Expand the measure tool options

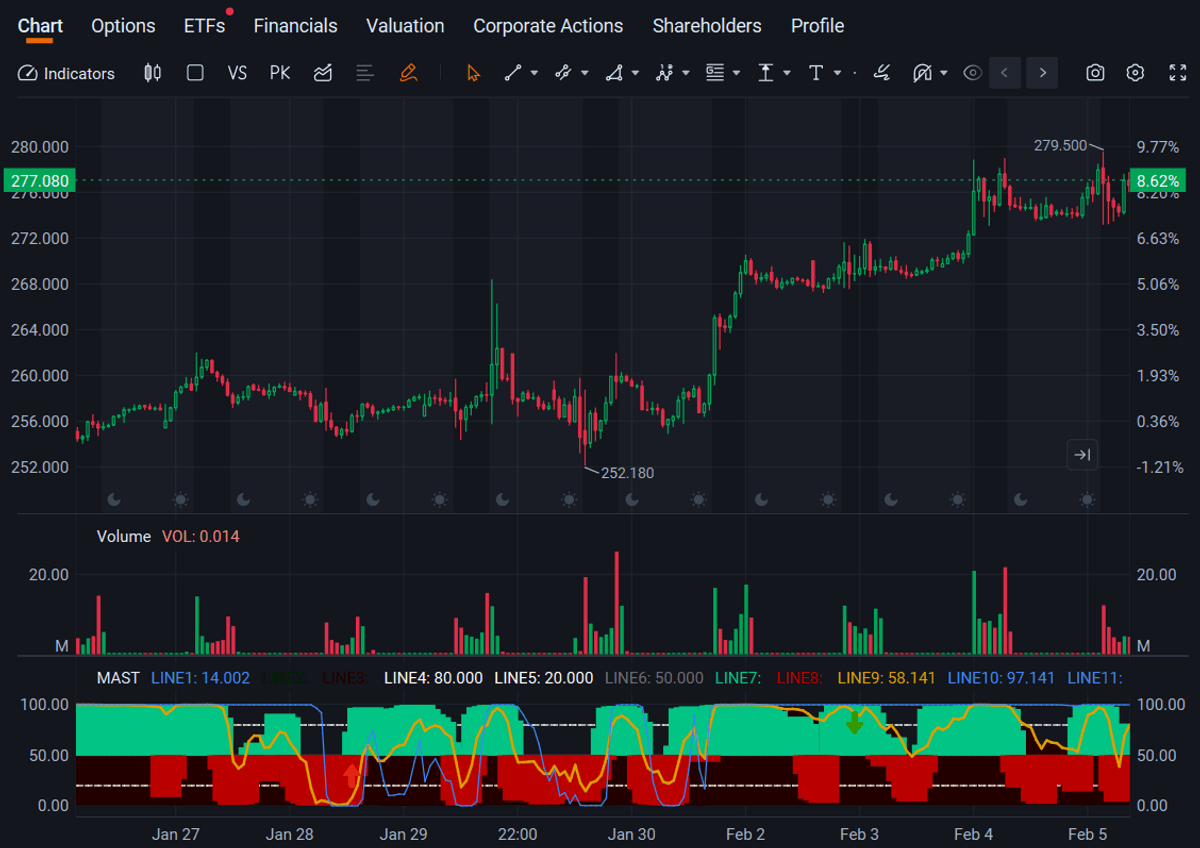click(787, 73)
